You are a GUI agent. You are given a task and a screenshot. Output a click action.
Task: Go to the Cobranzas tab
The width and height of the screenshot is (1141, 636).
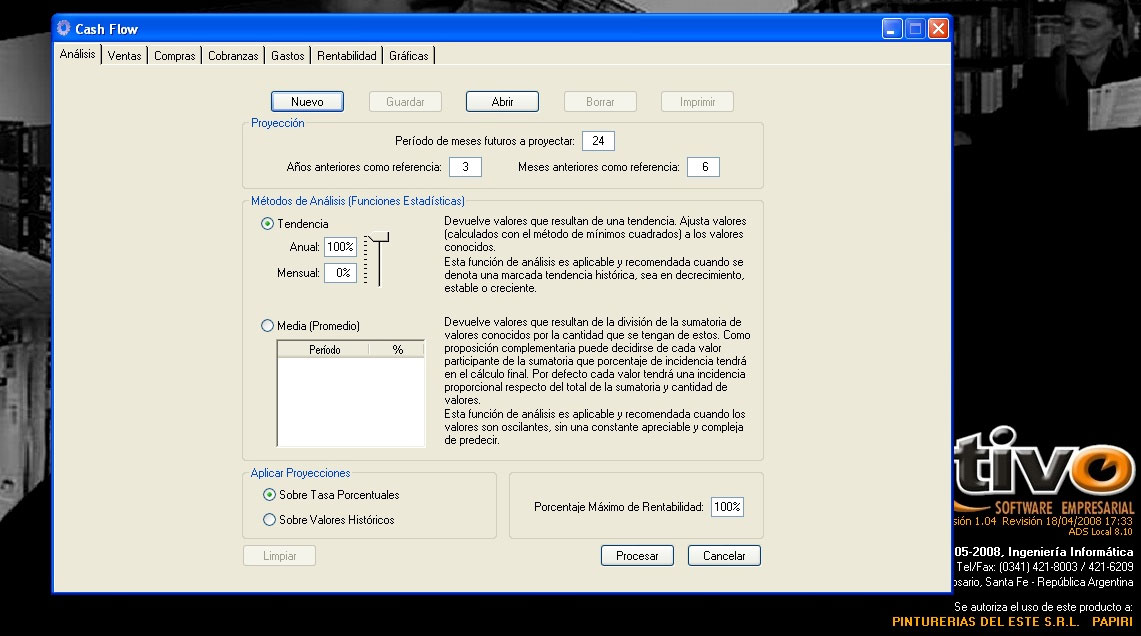(233, 56)
